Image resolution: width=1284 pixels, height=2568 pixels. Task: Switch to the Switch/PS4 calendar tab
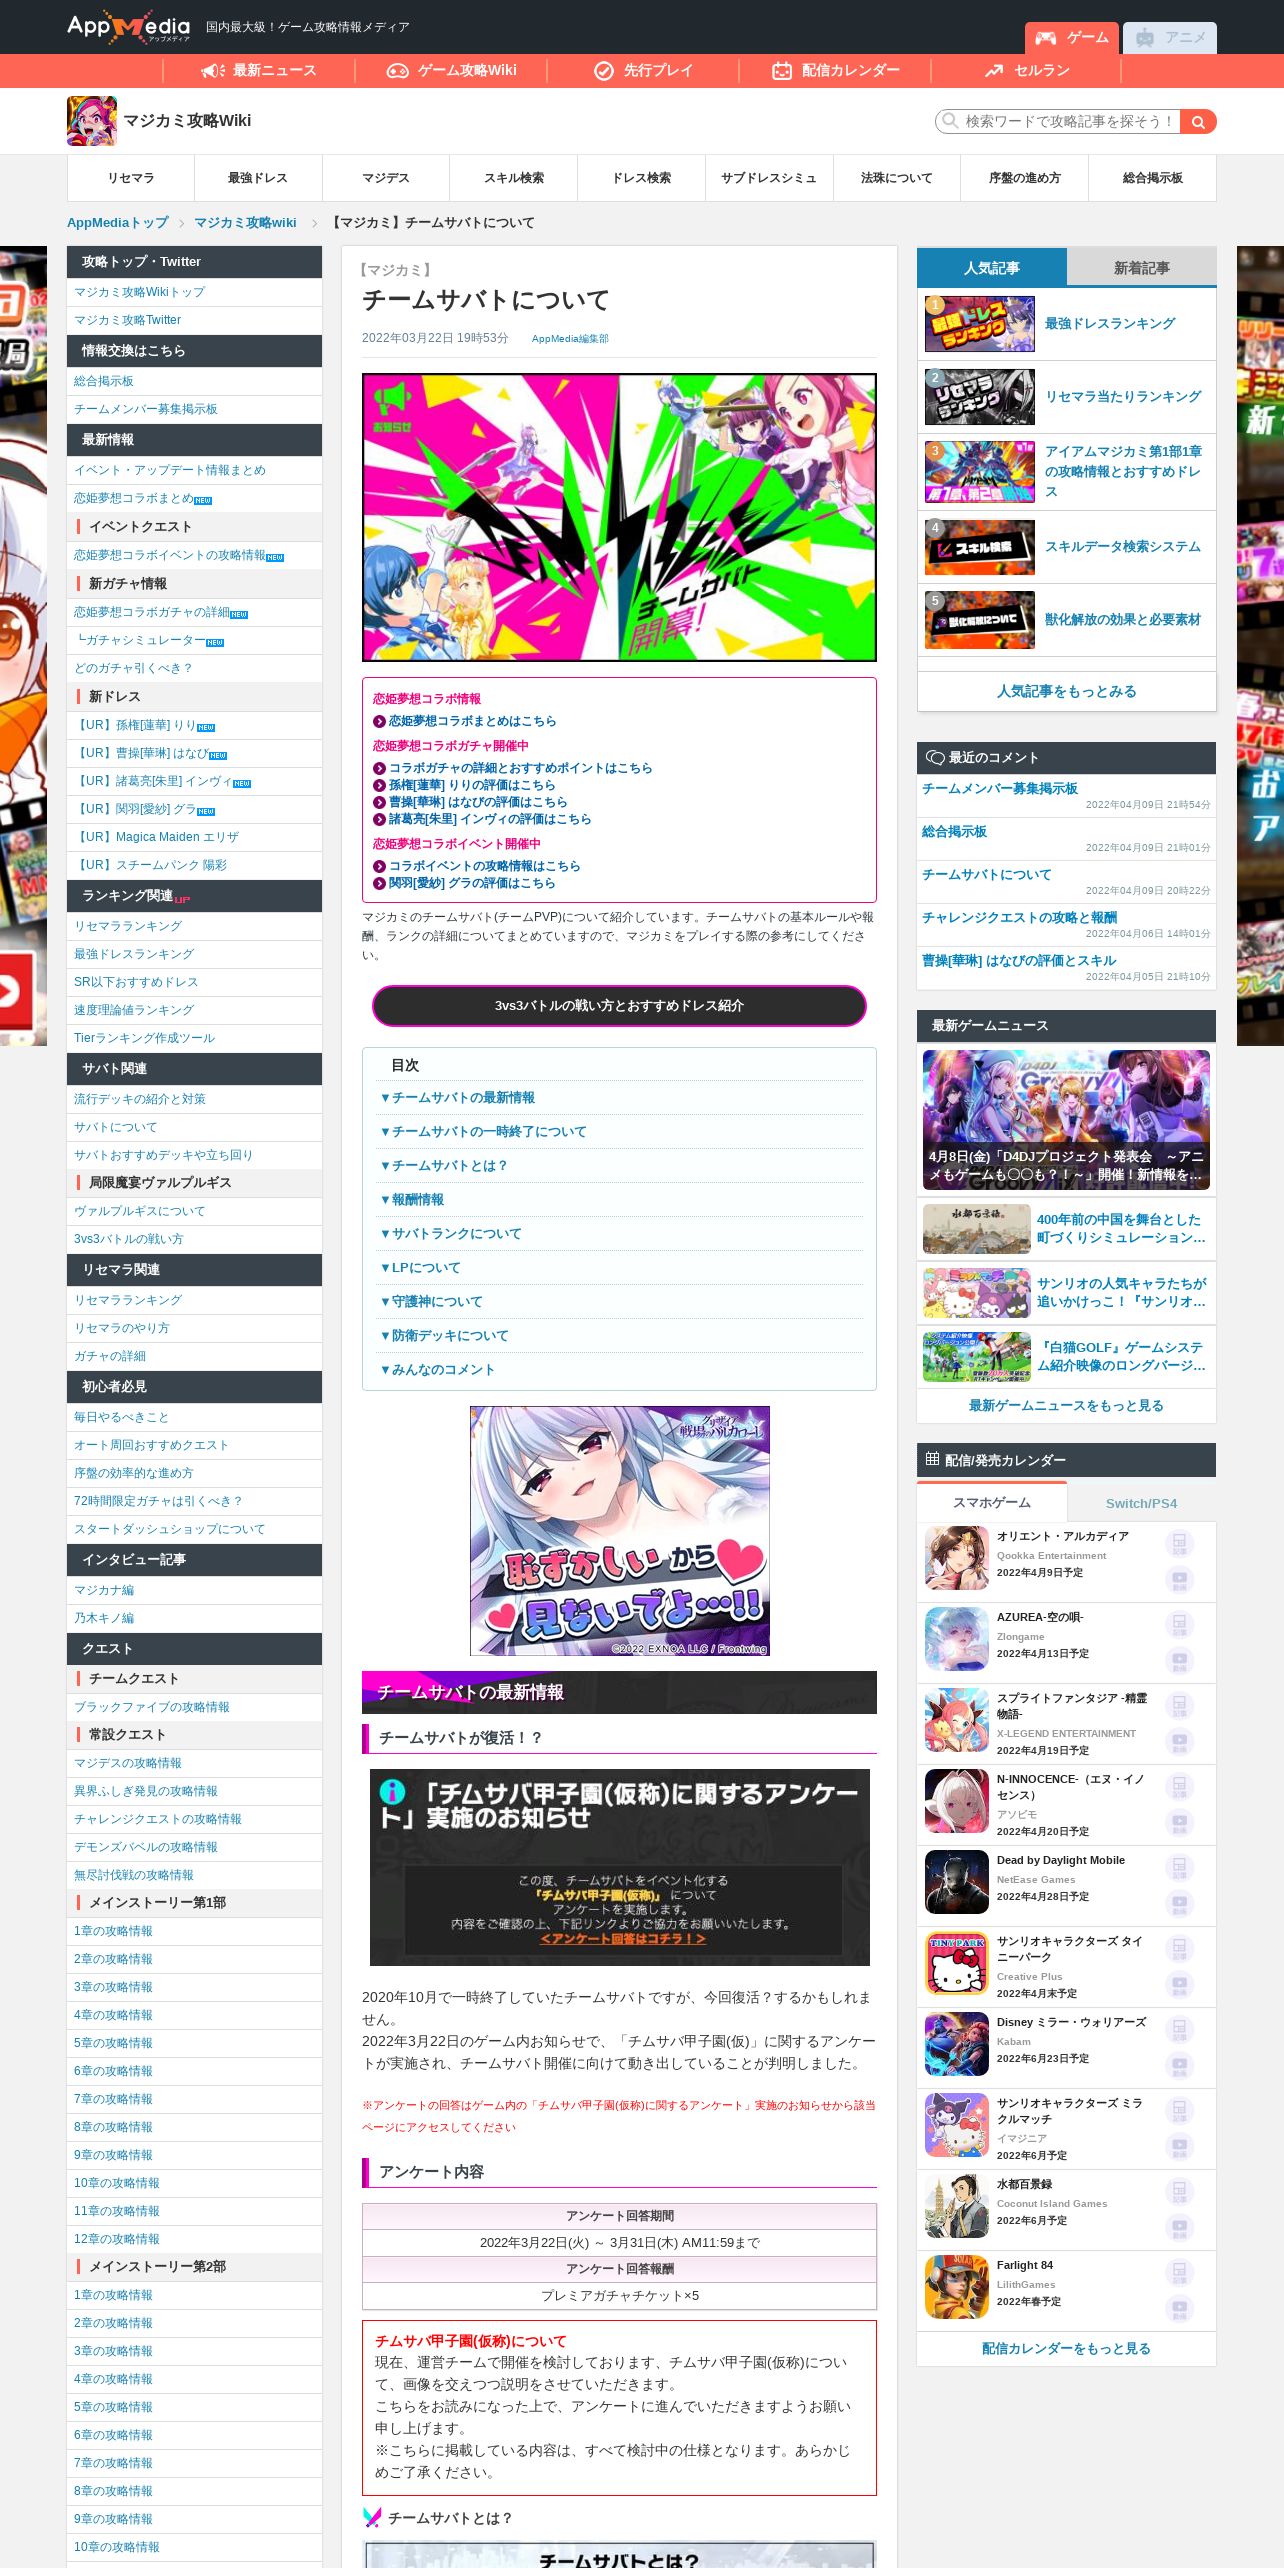pos(1141,1503)
